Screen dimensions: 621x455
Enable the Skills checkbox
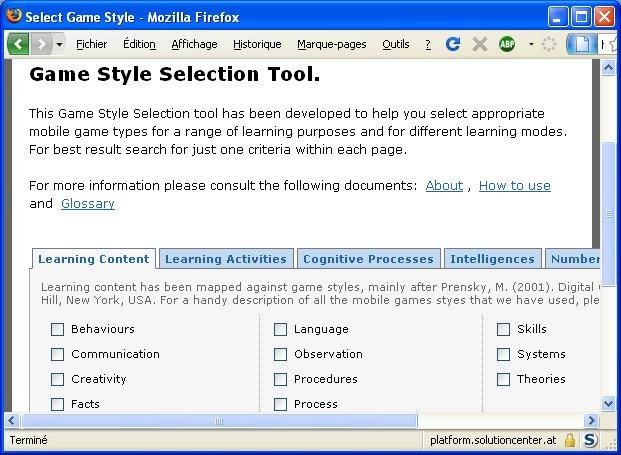point(503,329)
